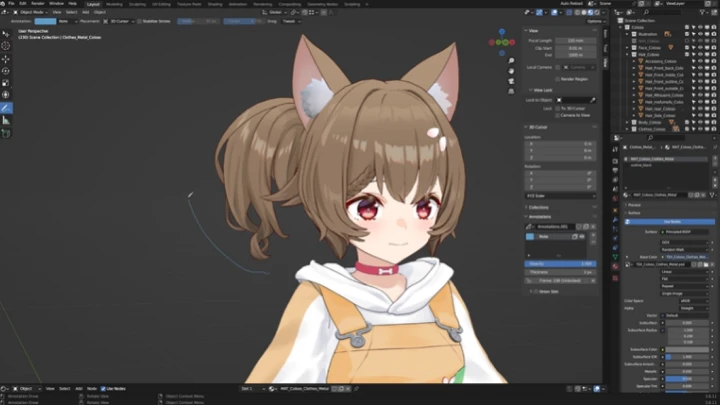Screen dimensions: 720x405
Task: Enable Render Region checkbox
Action: 557,79
